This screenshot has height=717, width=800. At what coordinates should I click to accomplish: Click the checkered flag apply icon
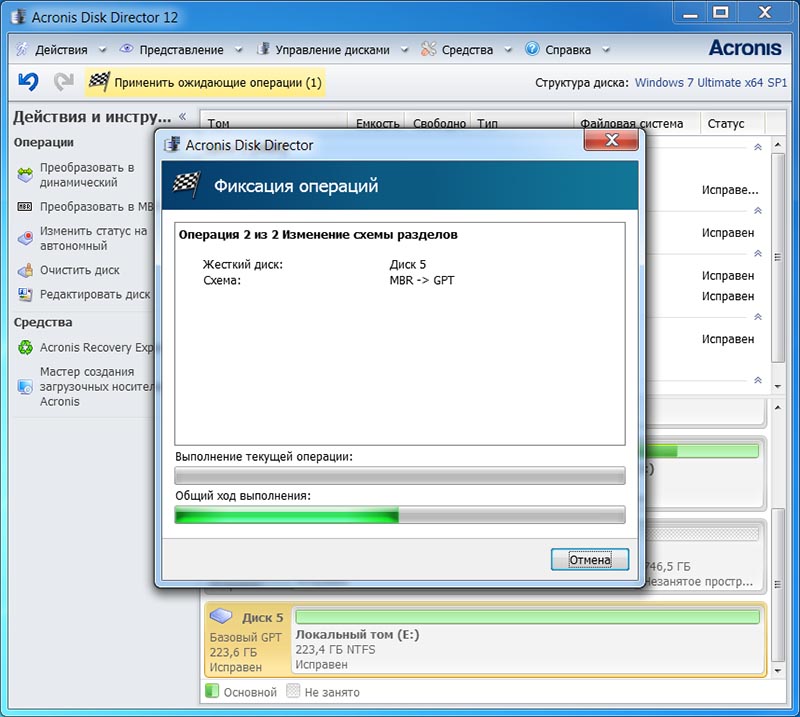[x=99, y=82]
